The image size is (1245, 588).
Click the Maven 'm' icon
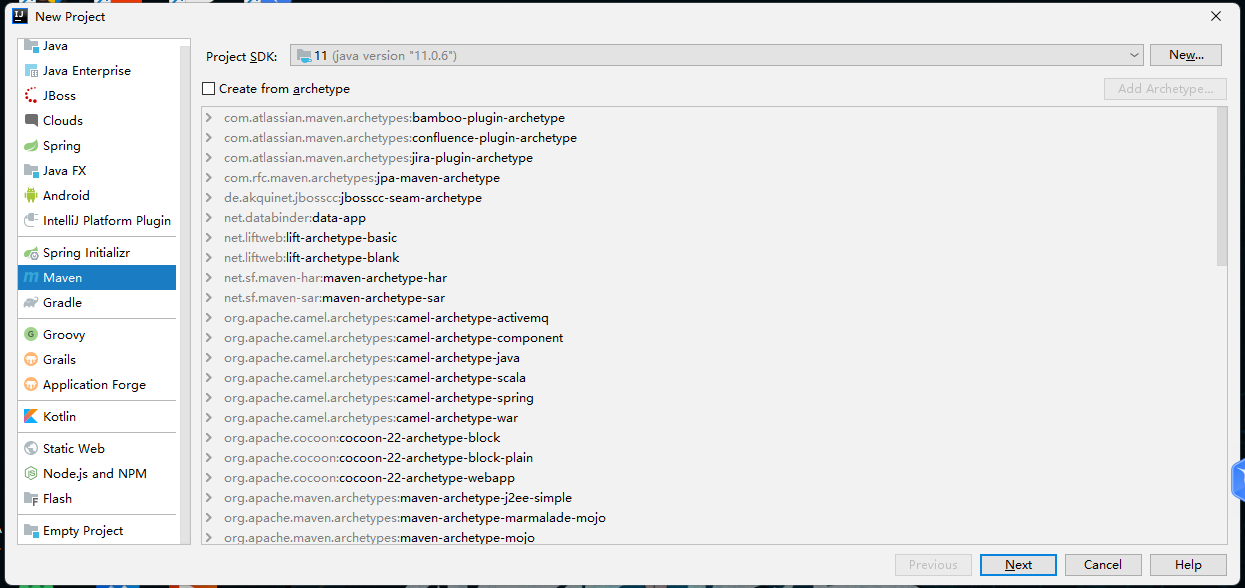(31, 278)
